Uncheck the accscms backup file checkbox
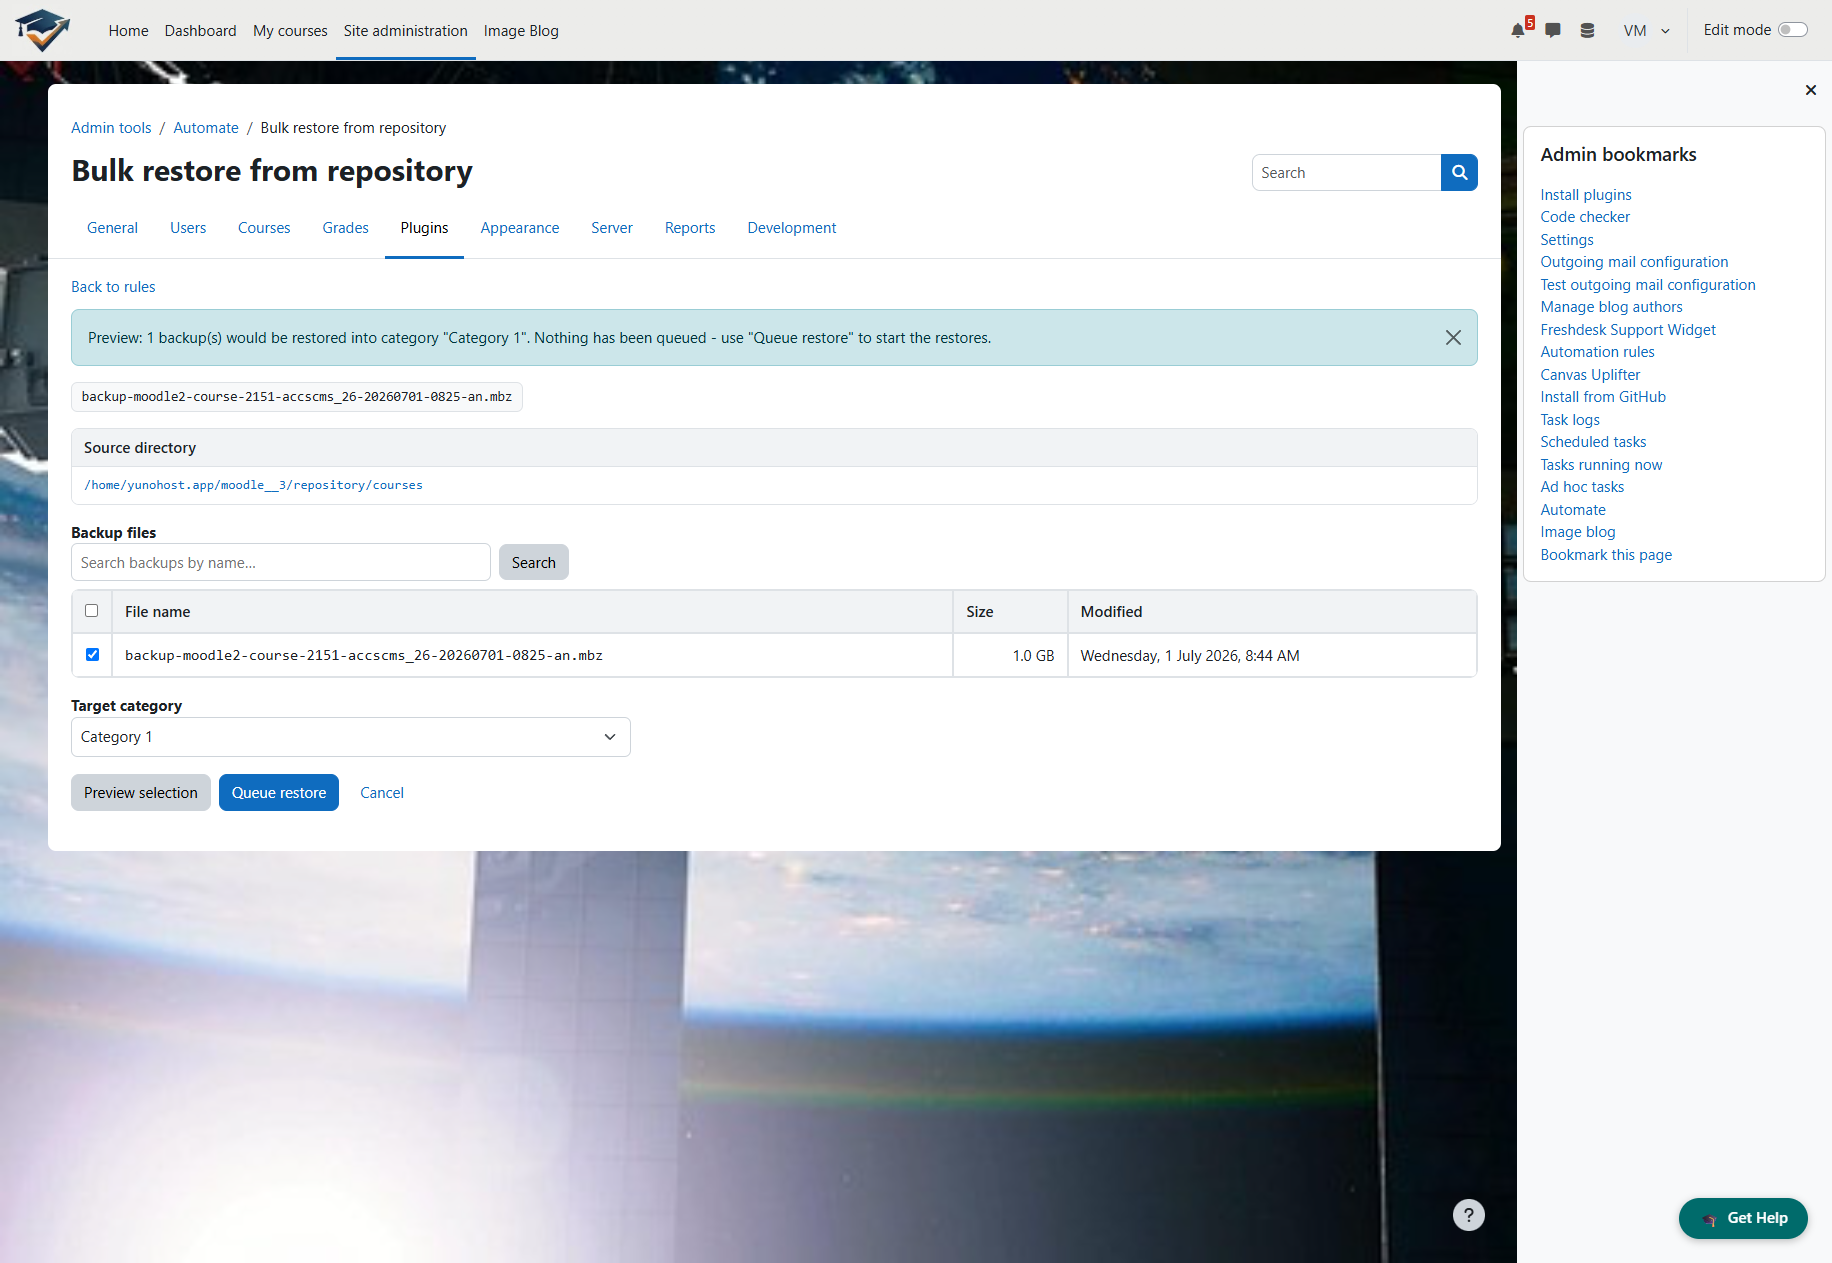Viewport: 1832px width, 1263px height. pyautogui.click(x=92, y=655)
